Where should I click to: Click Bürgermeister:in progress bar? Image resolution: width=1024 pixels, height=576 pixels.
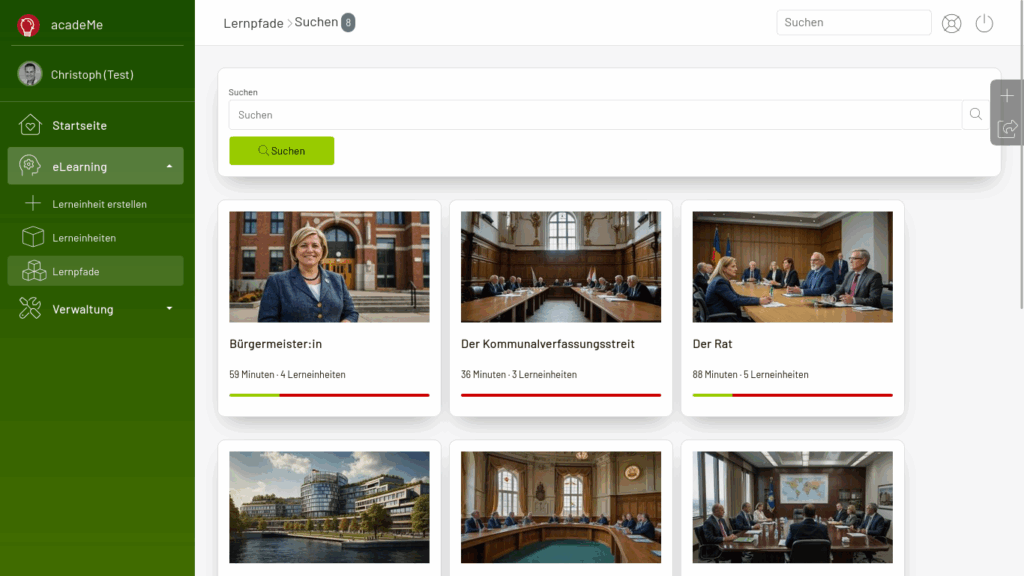pyautogui.click(x=329, y=395)
